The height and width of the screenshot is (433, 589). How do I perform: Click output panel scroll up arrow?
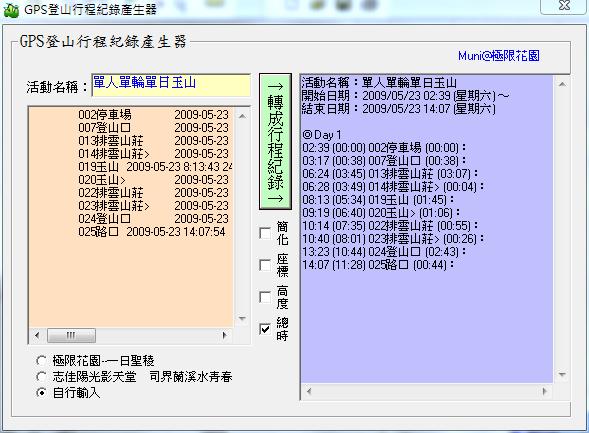(x=562, y=84)
